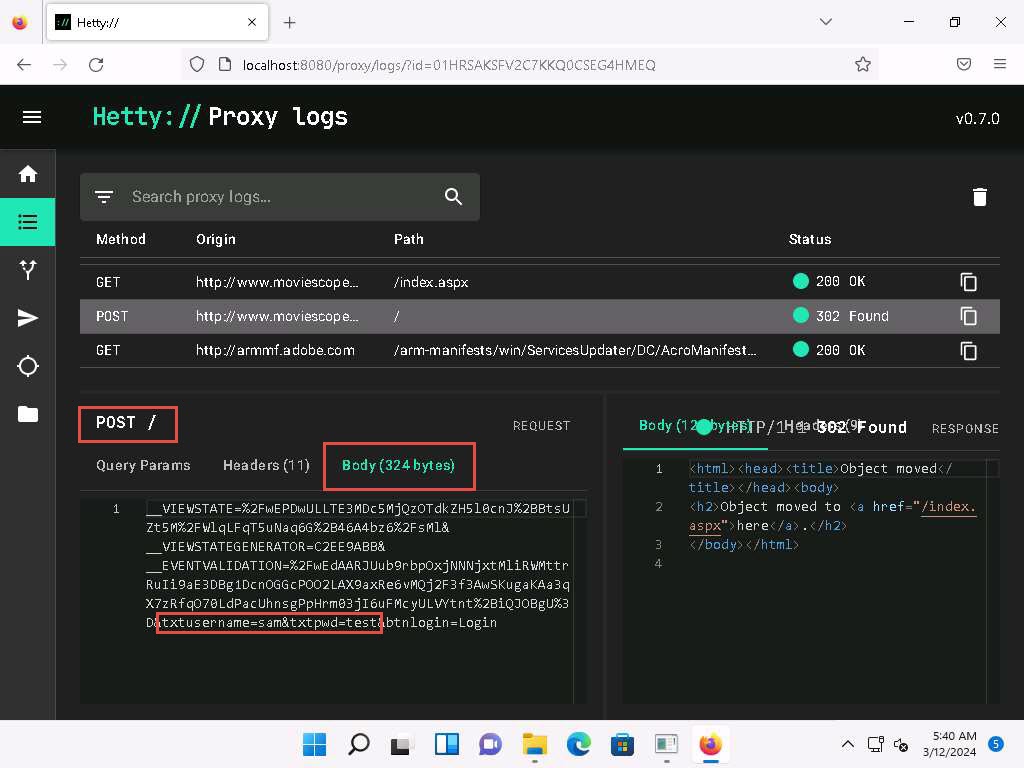Copy the POST request row to clipboard
The height and width of the screenshot is (768, 1024).
[968, 316]
